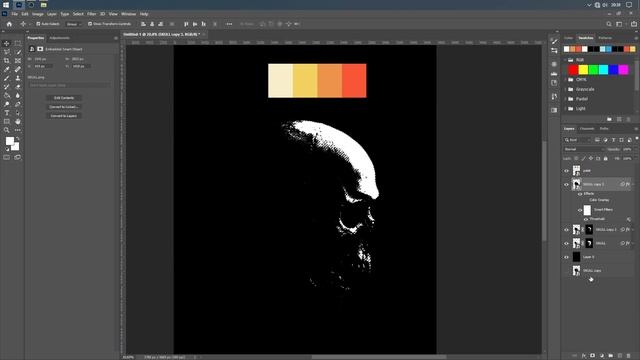Viewport: 640px width, 360px height.
Task: Open the Histogram collapsed panel icon
Action: point(554,74)
